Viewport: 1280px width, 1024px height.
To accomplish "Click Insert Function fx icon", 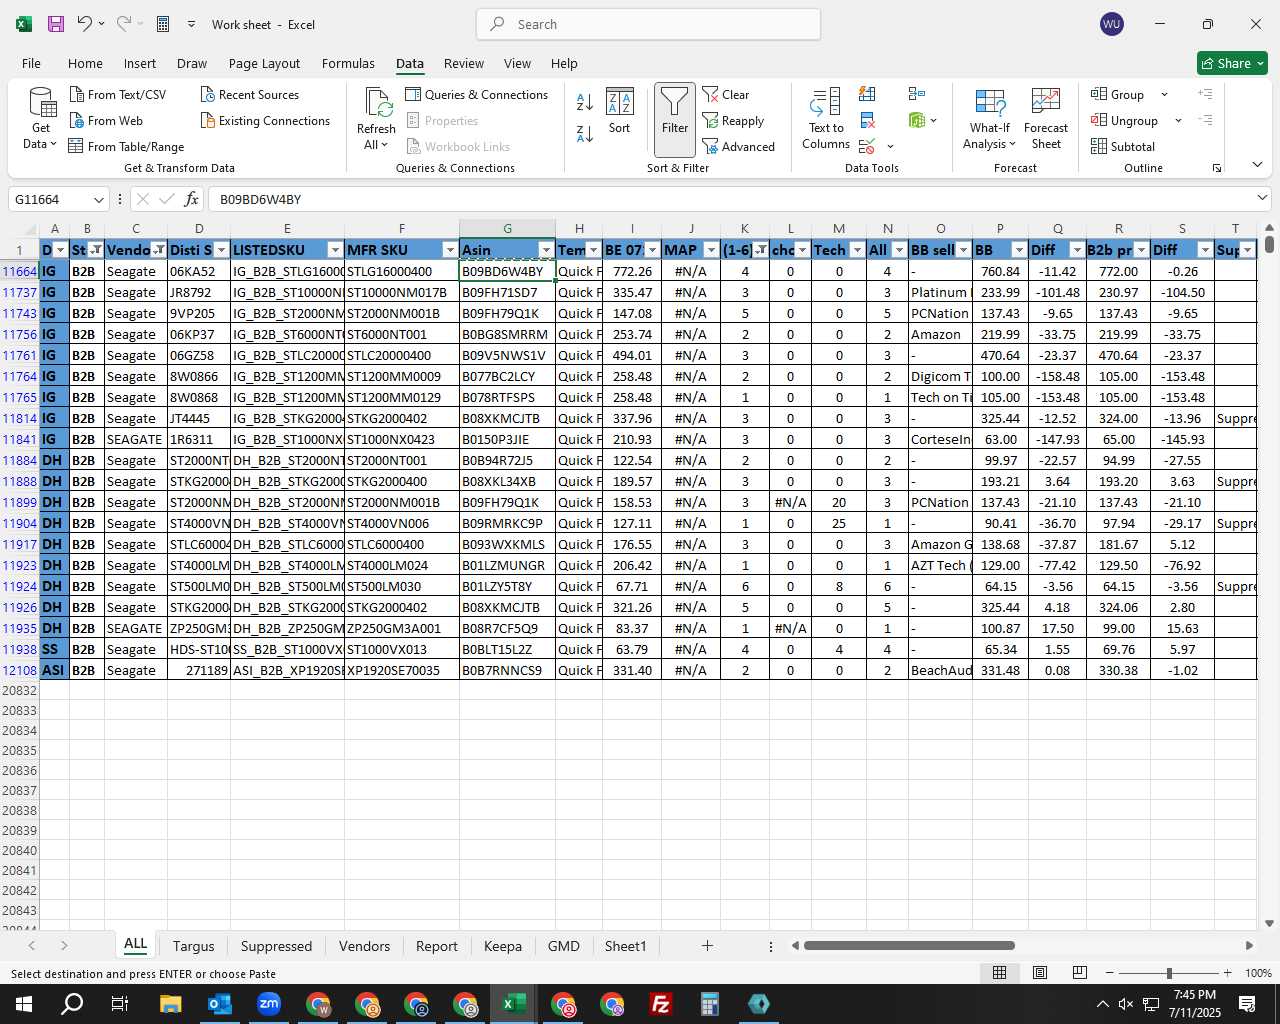I will coord(192,199).
